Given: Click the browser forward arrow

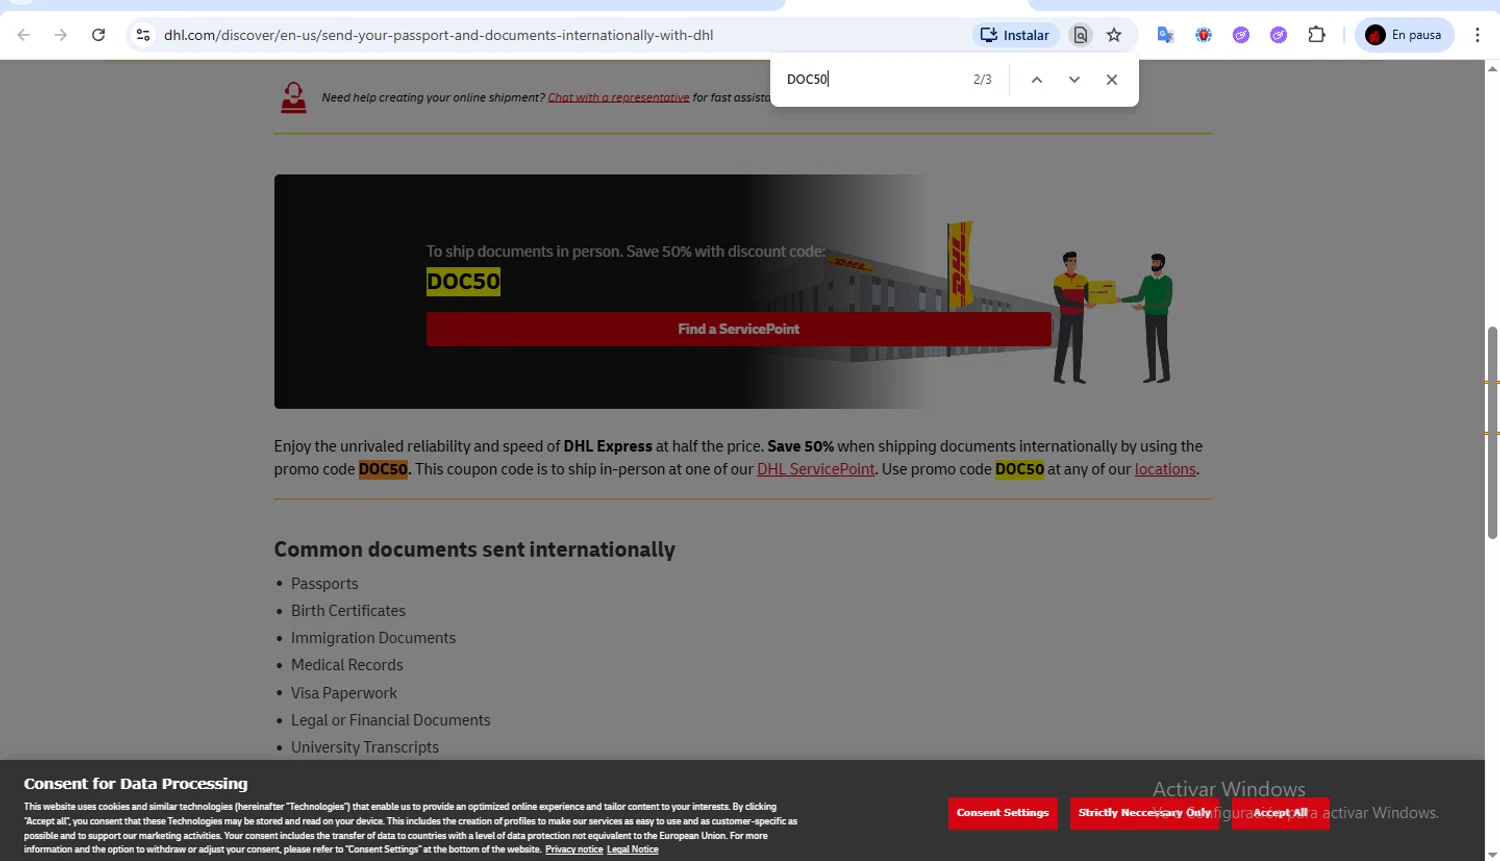Looking at the screenshot, I should pyautogui.click(x=61, y=35).
